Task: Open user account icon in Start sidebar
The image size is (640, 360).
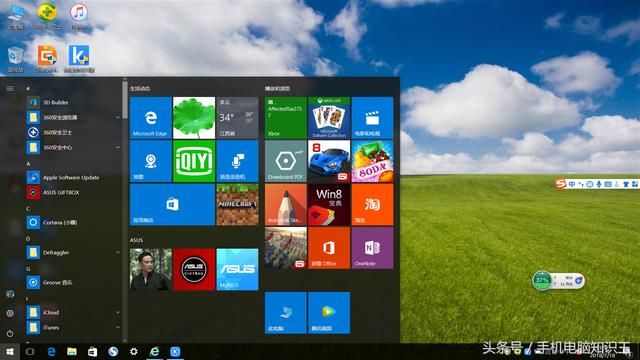Action: pyautogui.click(x=10, y=294)
